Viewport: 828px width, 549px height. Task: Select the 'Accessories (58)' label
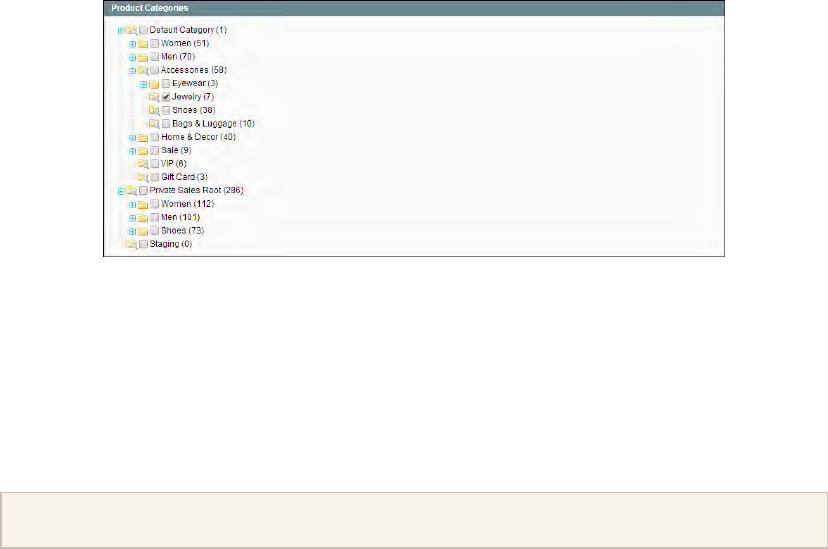(x=194, y=70)
